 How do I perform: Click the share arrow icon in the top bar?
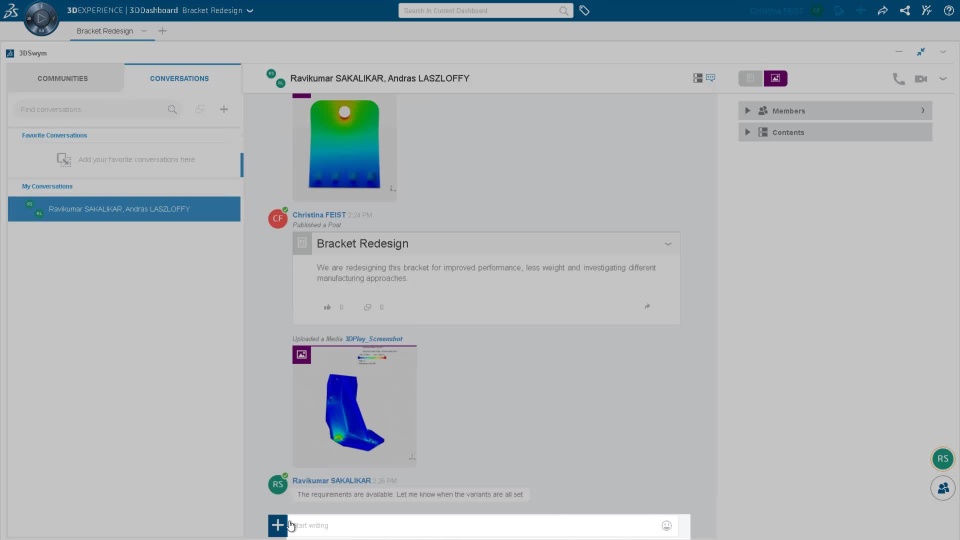(x=882, y=10)
